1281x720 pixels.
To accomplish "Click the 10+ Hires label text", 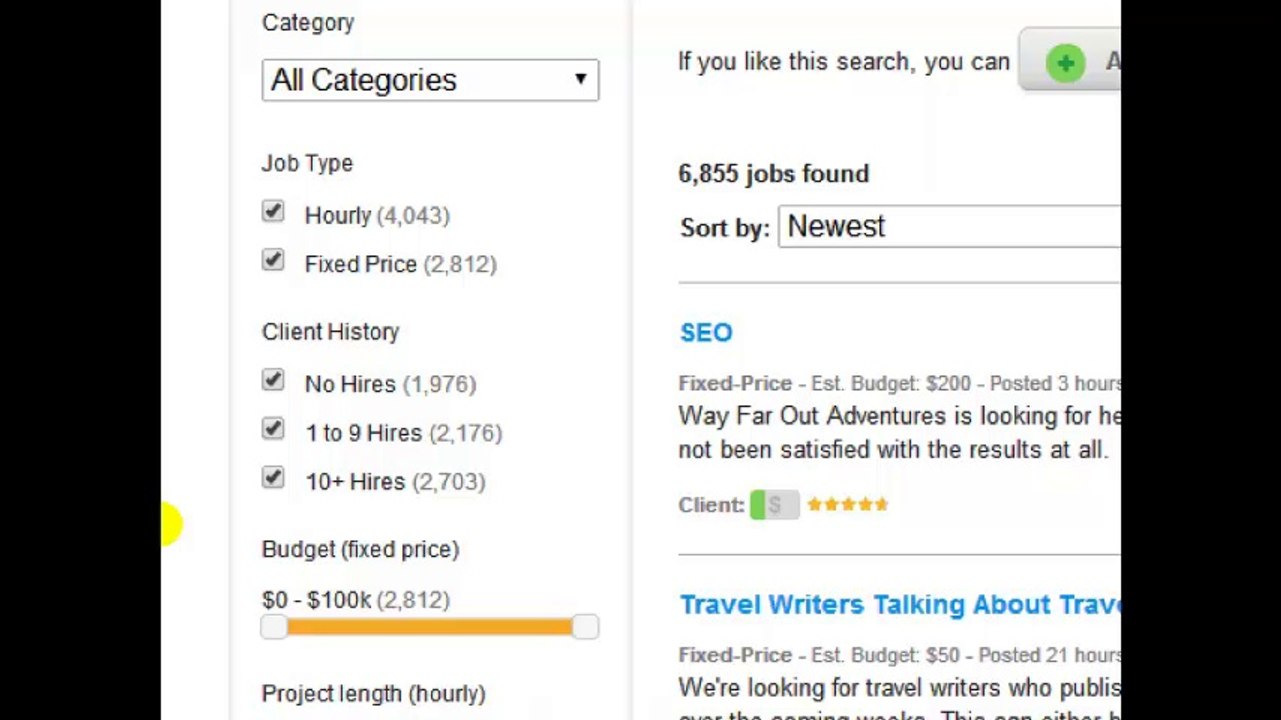I will (355, 482).
